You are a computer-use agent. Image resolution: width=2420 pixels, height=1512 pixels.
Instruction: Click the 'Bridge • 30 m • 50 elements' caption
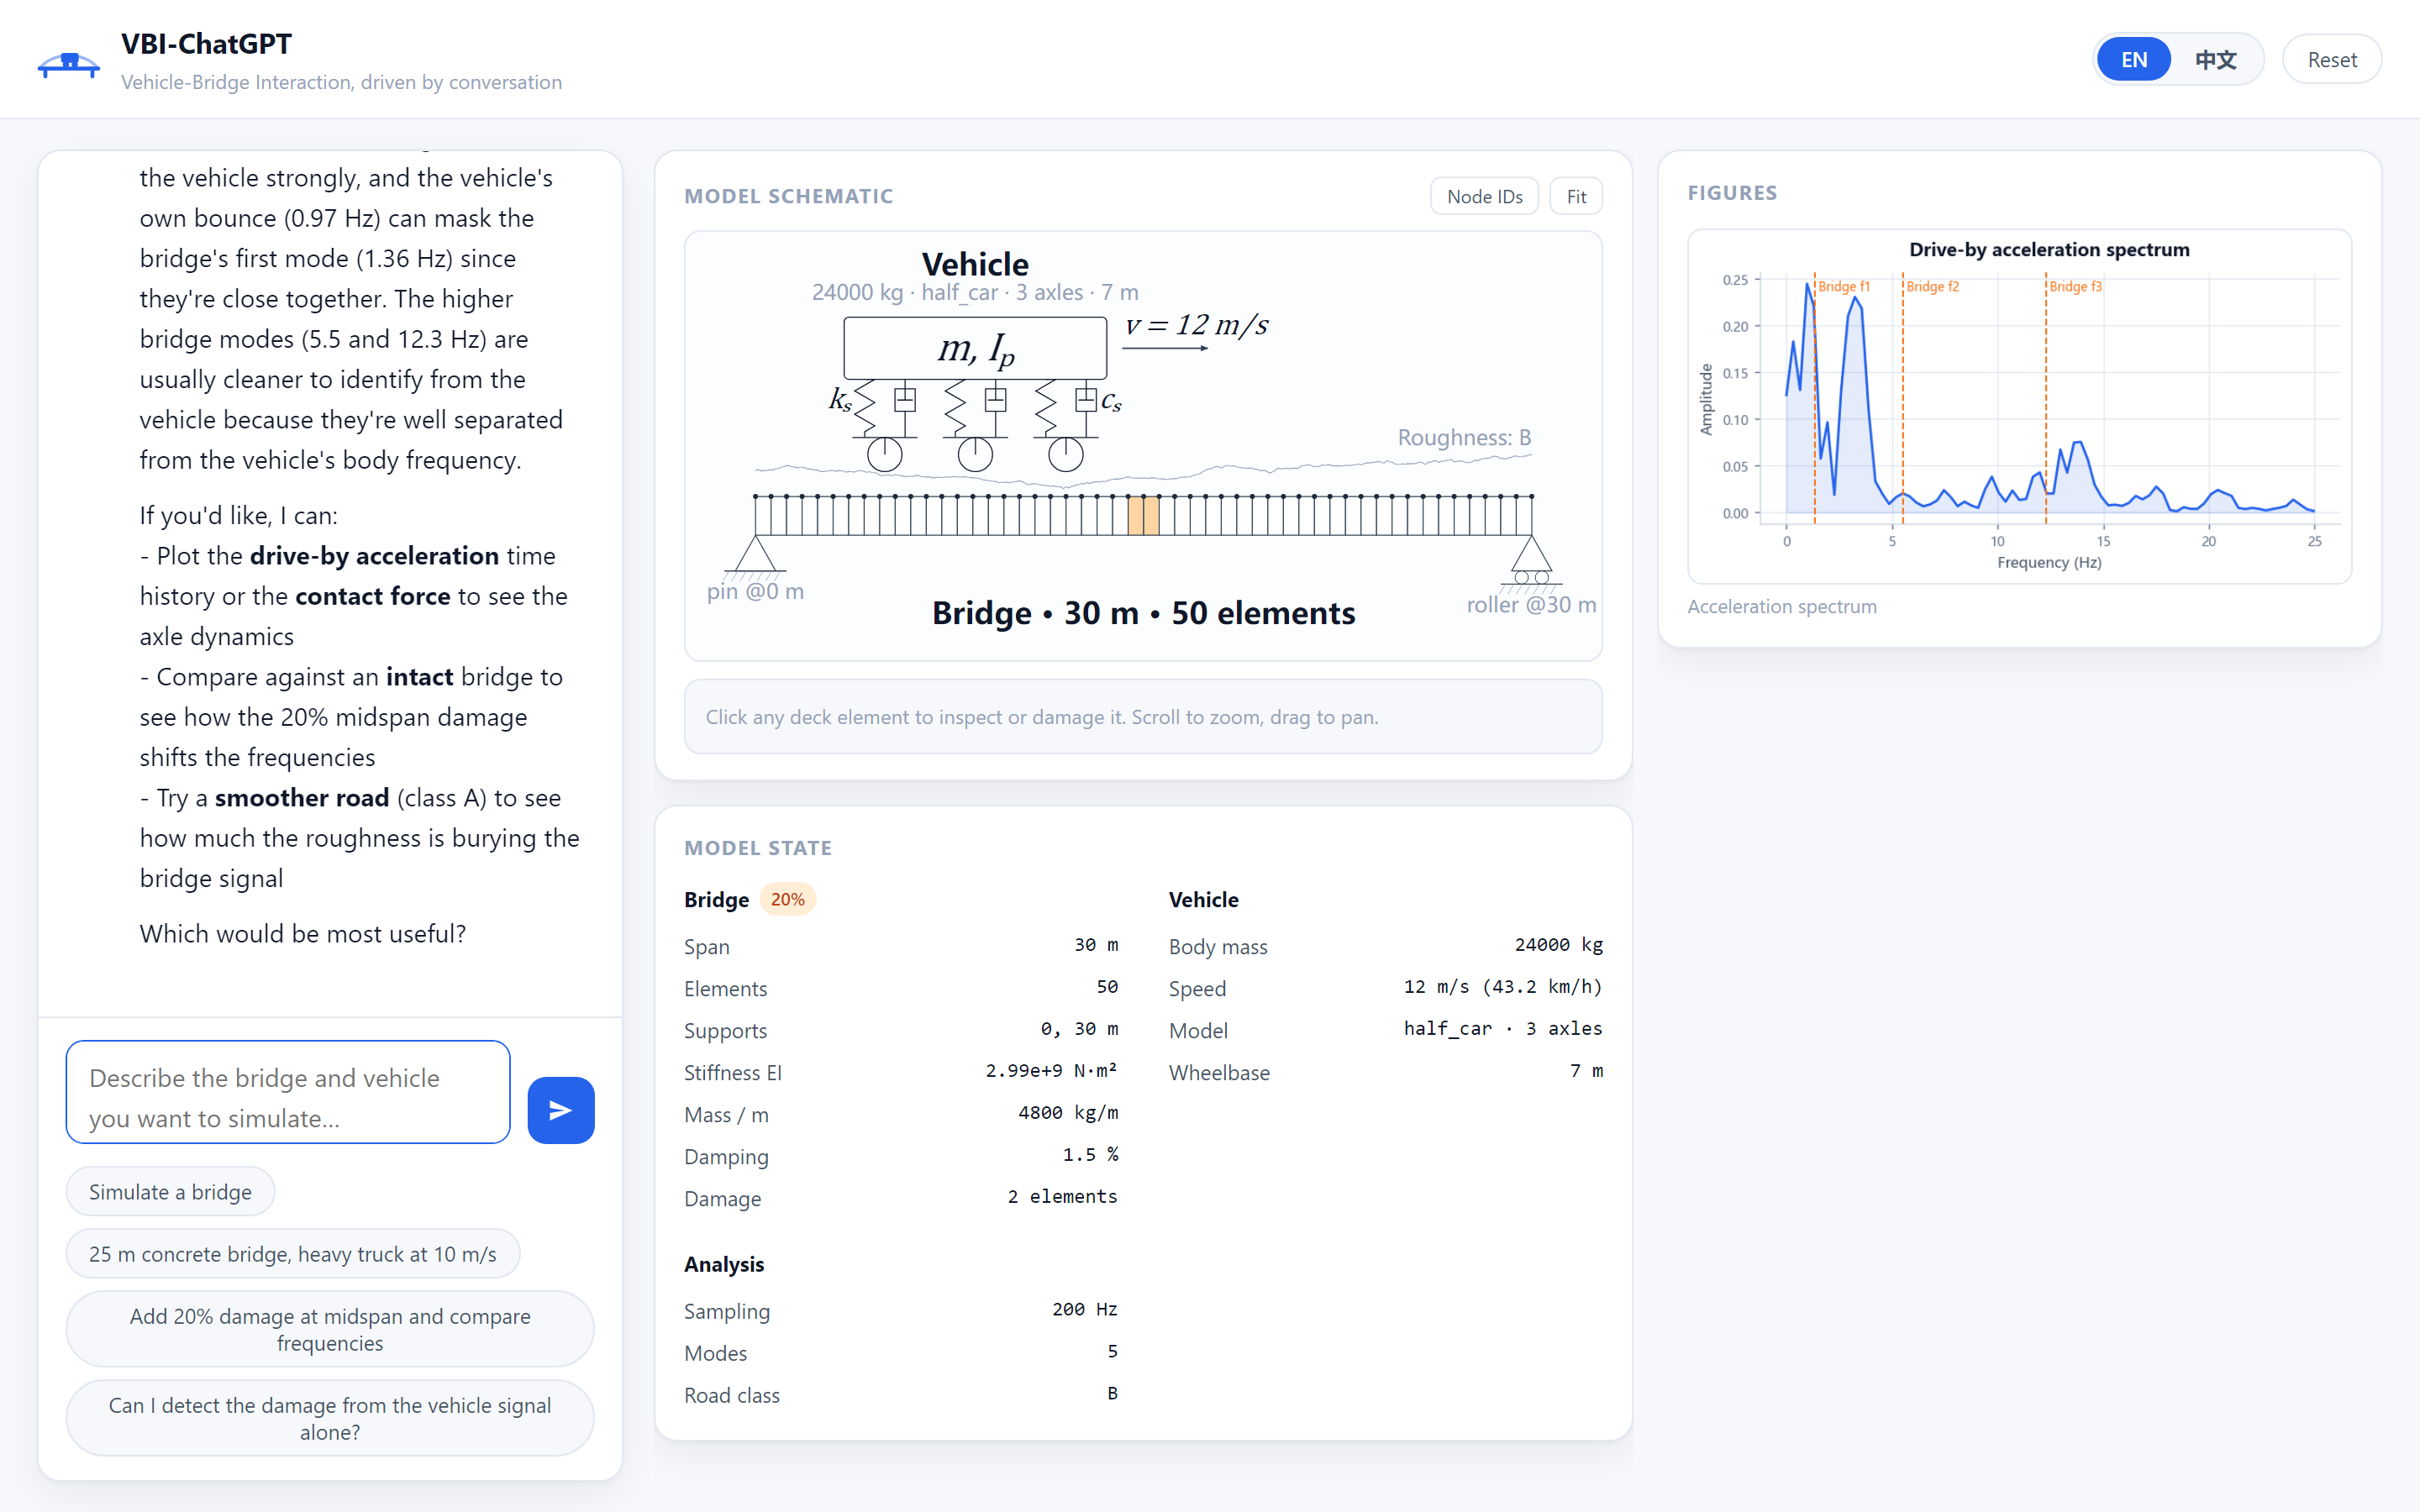1143,612
